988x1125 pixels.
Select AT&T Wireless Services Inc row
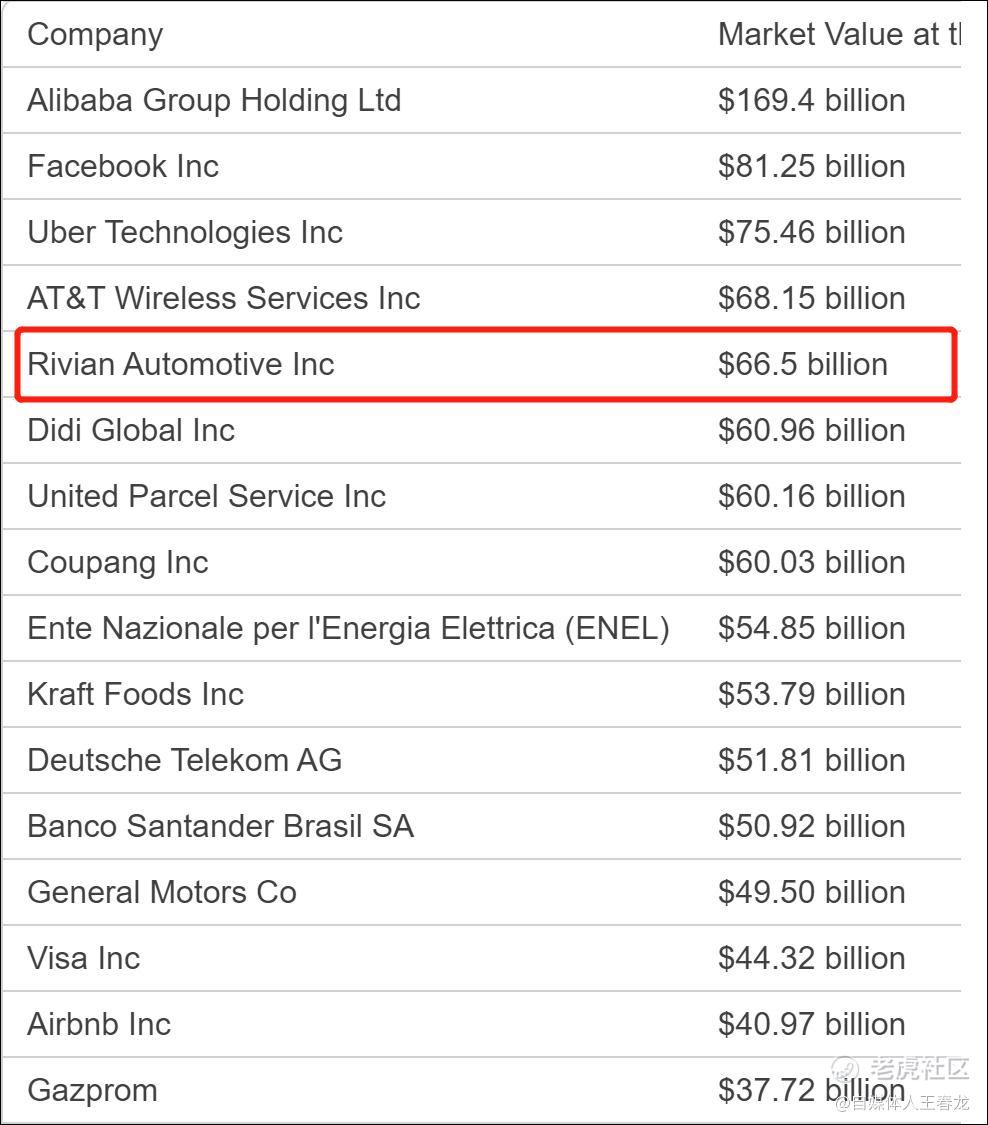point(481,298)
